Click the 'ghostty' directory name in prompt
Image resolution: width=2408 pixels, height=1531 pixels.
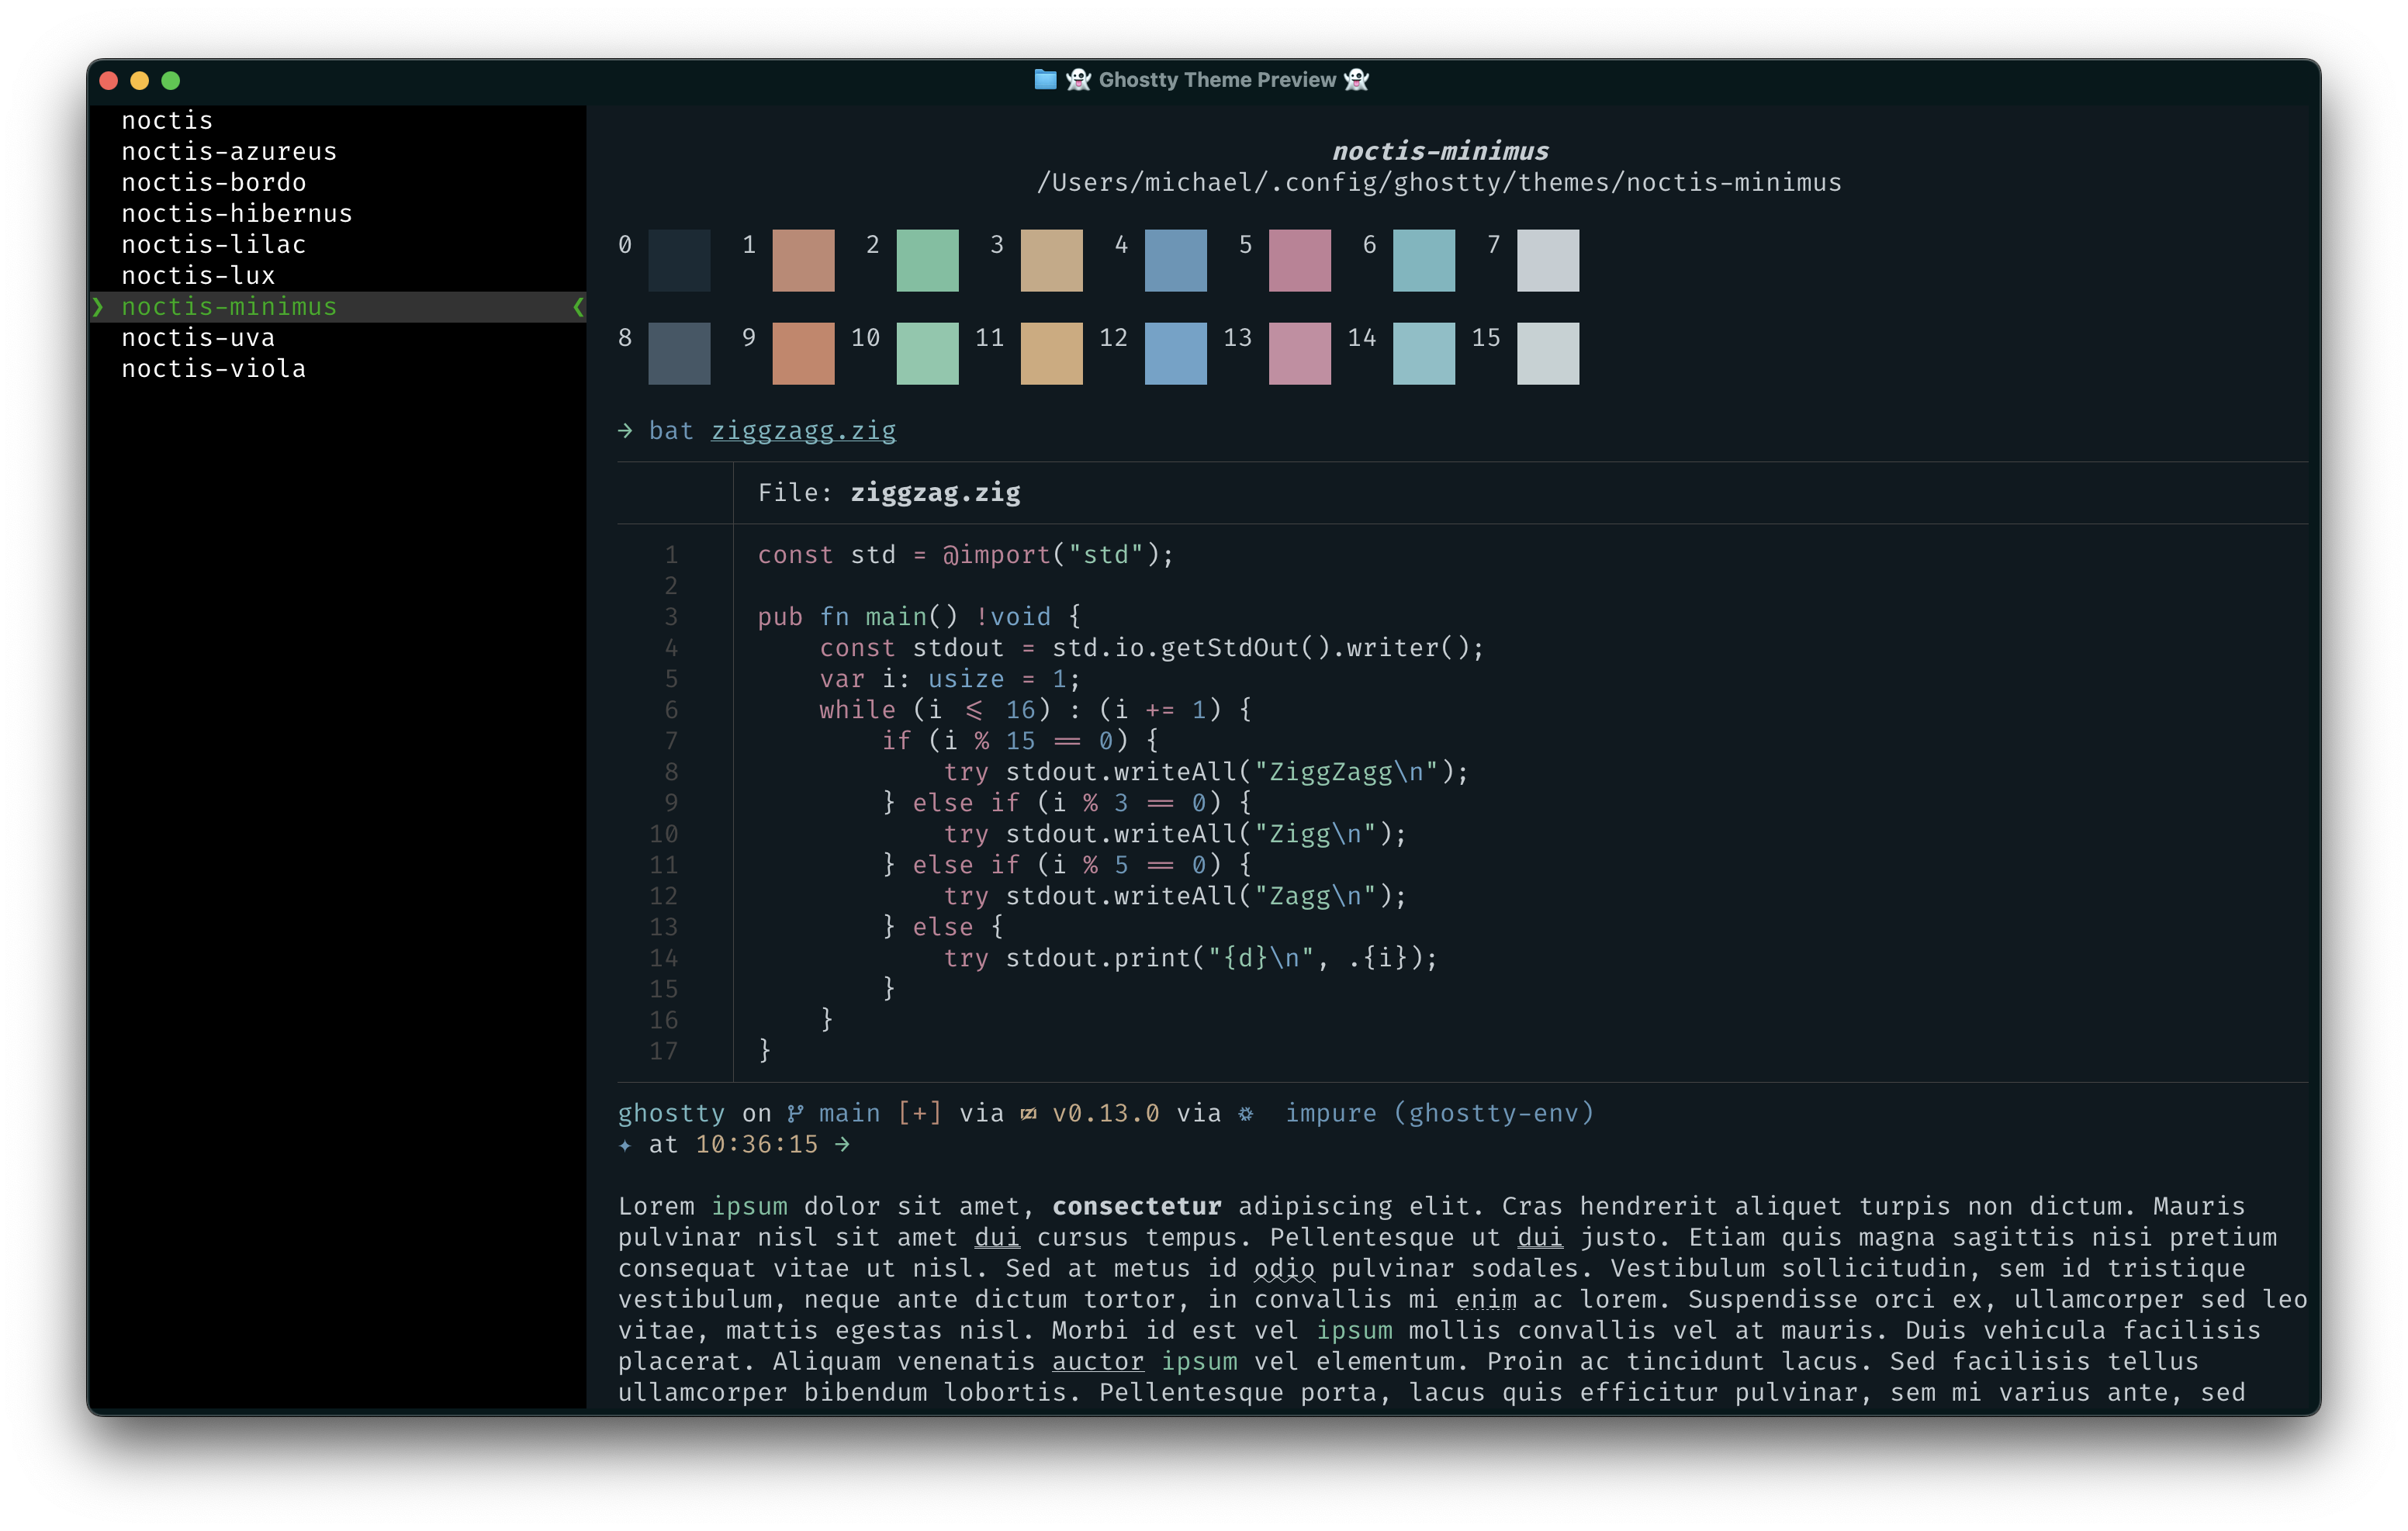pyautogui.click(x=671, y=1114)
